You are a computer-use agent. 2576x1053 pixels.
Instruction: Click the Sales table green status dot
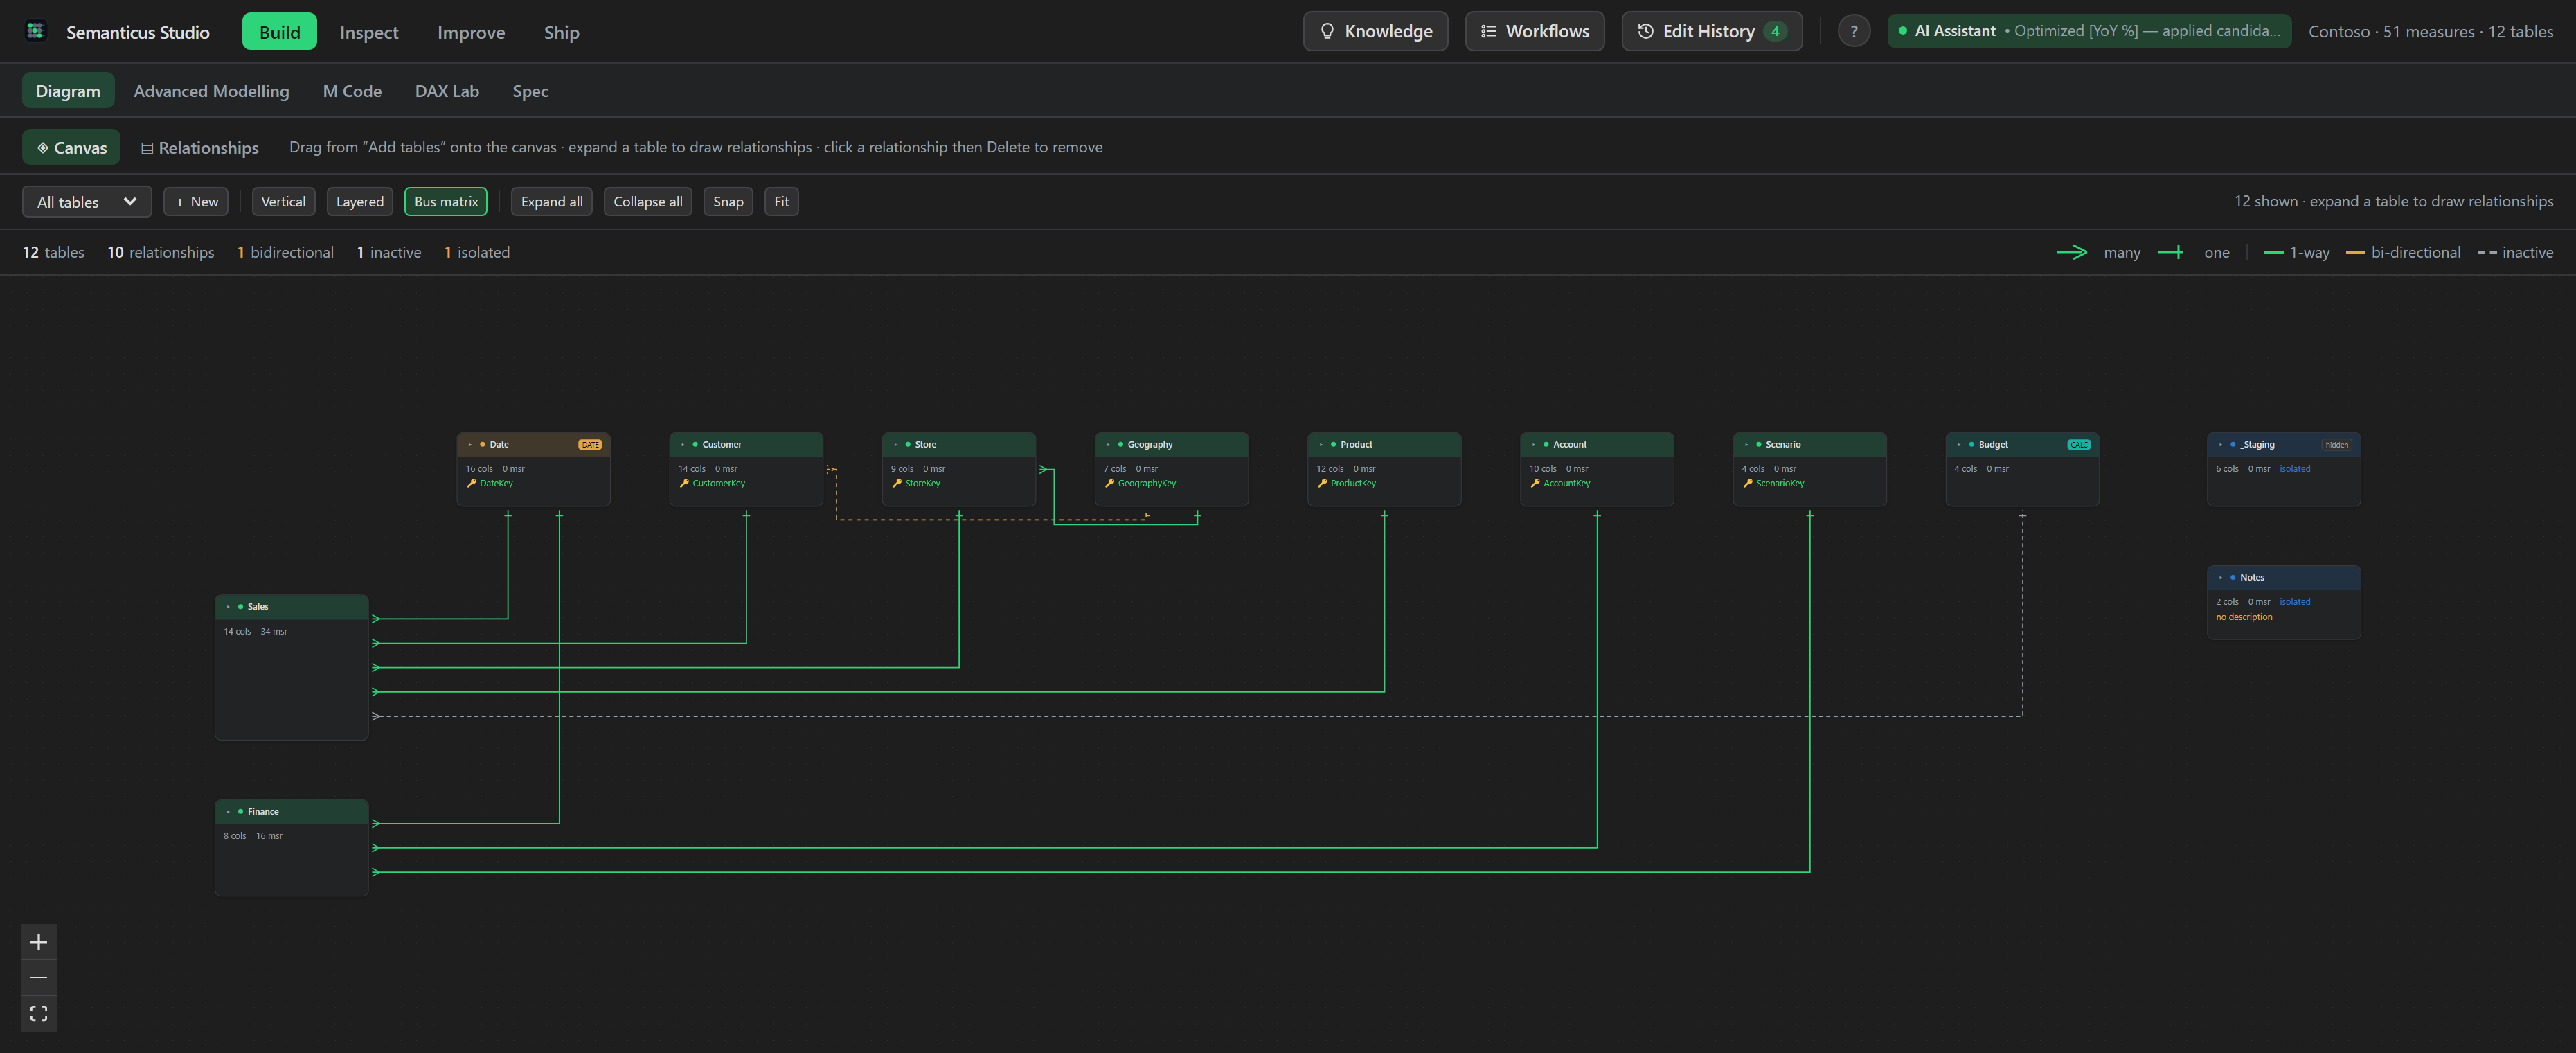240,606
